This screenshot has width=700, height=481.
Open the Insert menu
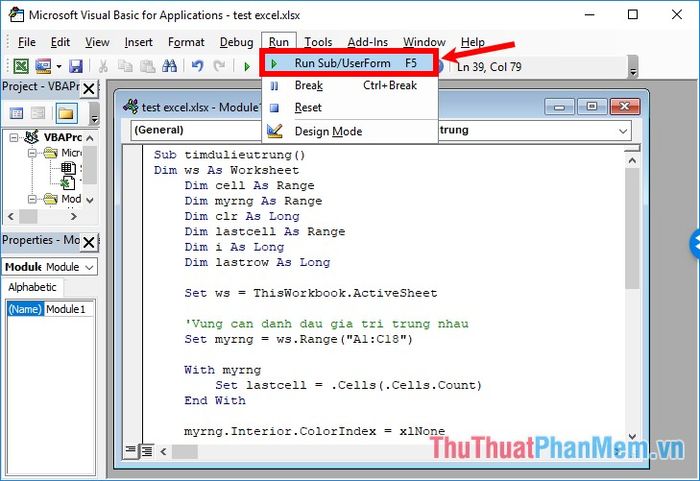coord(138,42)
